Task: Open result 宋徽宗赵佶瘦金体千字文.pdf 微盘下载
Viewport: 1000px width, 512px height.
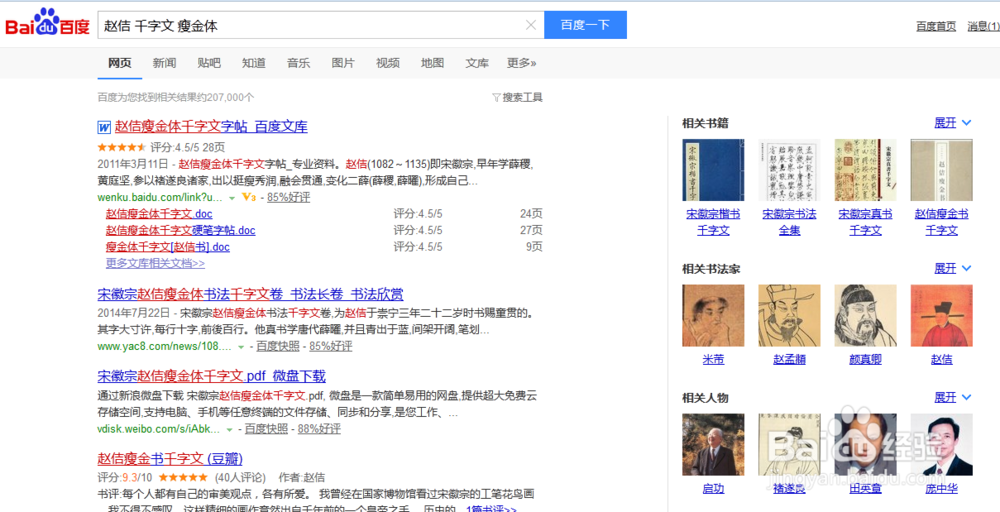Action: 212,376
